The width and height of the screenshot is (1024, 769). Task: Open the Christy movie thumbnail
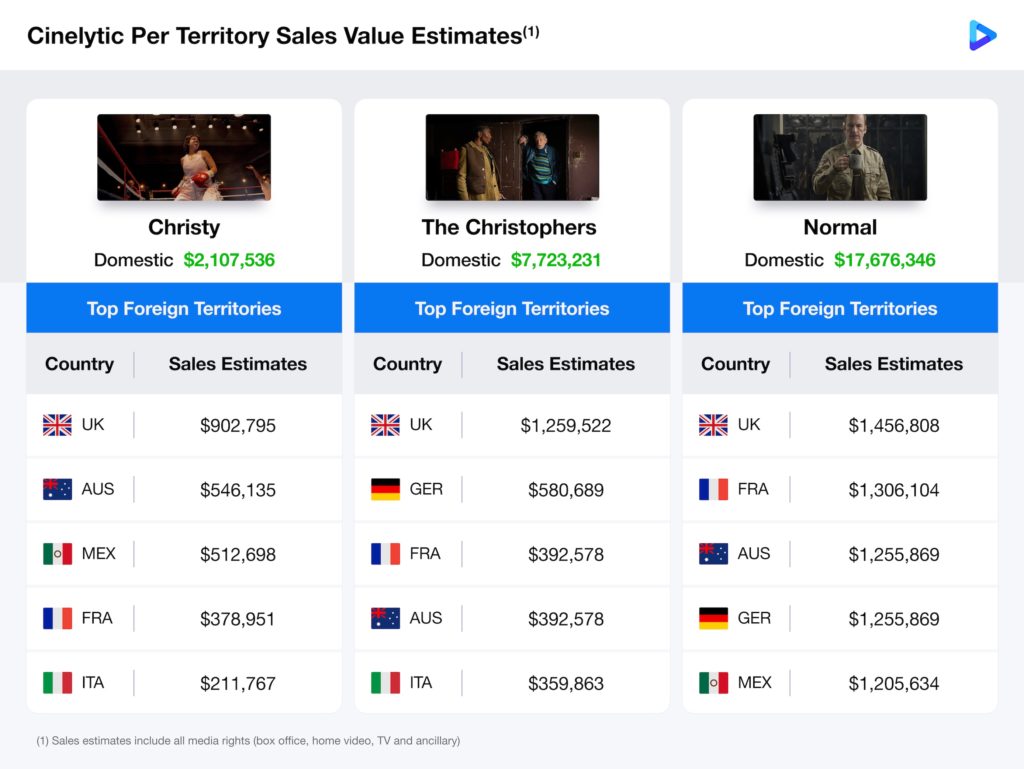point(184,157)
